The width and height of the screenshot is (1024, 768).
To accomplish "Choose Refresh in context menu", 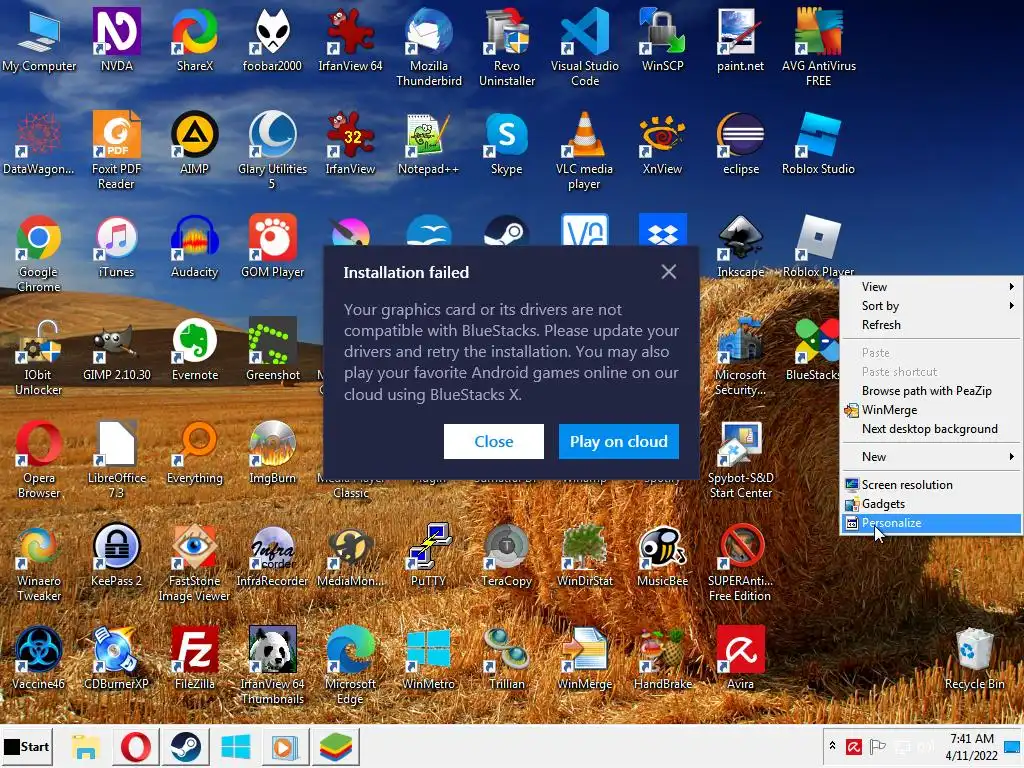I will click(932, 325).
